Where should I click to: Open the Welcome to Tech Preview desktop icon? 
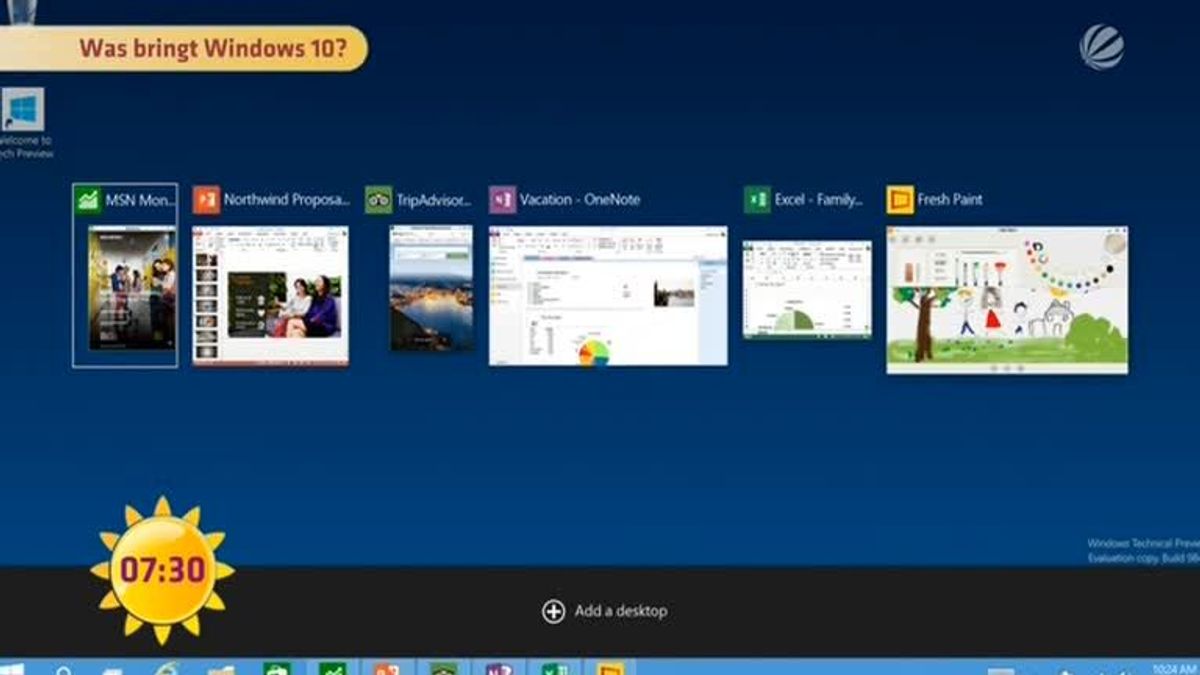click(x=24, y=123)
